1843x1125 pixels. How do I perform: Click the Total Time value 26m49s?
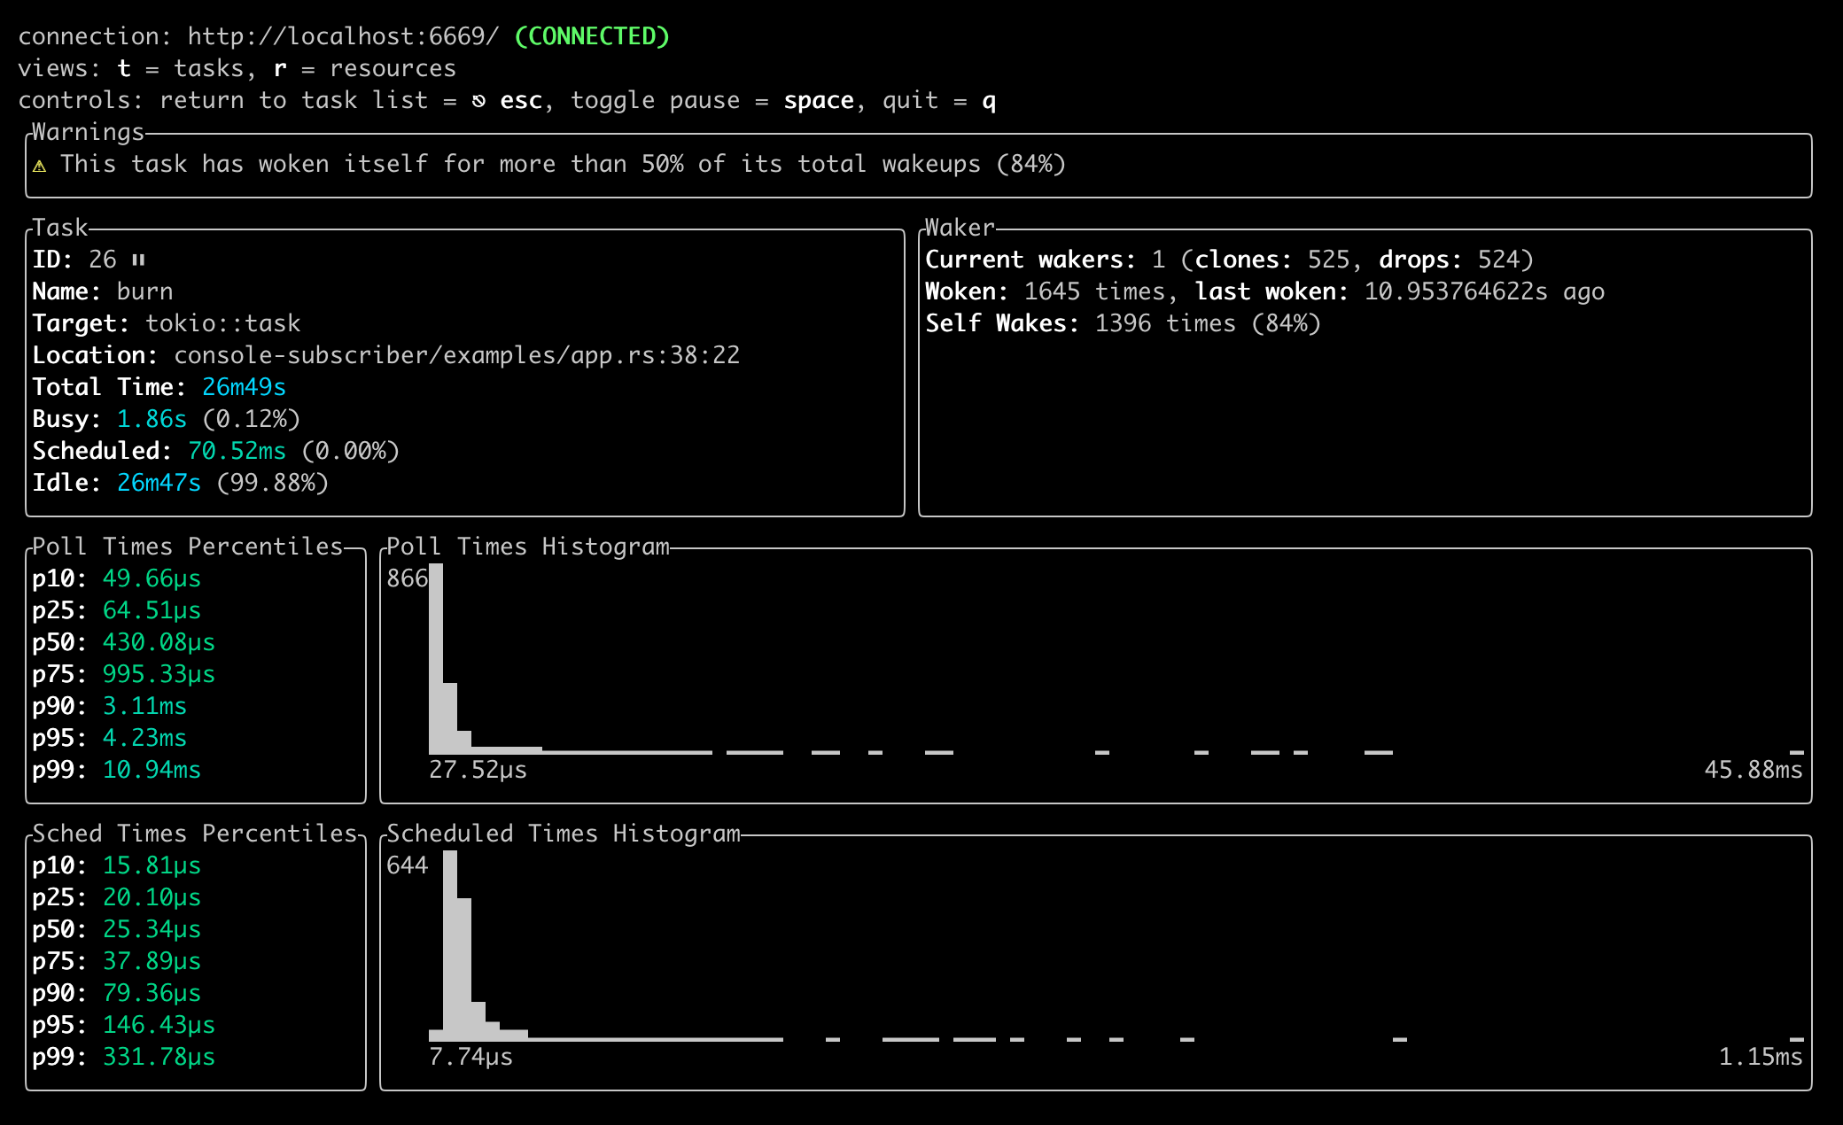click(x=243, y=387)
